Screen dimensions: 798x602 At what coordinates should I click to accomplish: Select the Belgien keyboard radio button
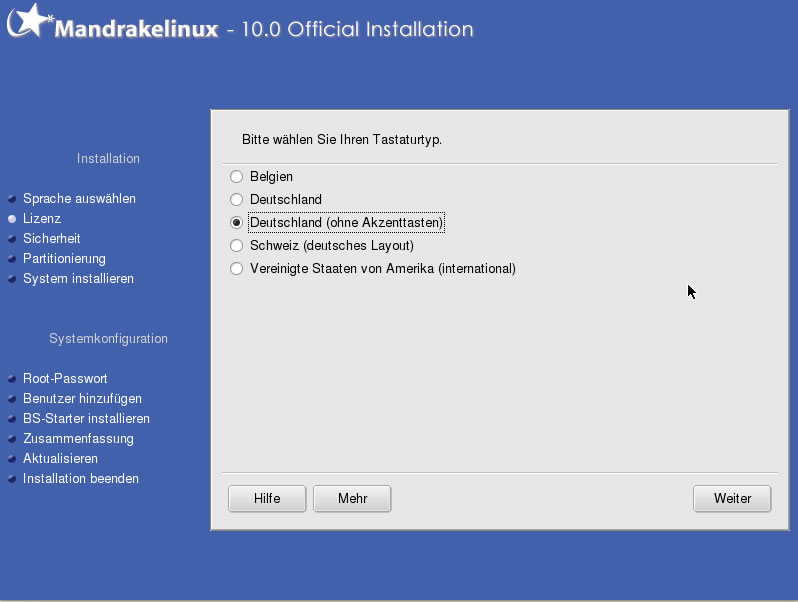pos(236,177)
